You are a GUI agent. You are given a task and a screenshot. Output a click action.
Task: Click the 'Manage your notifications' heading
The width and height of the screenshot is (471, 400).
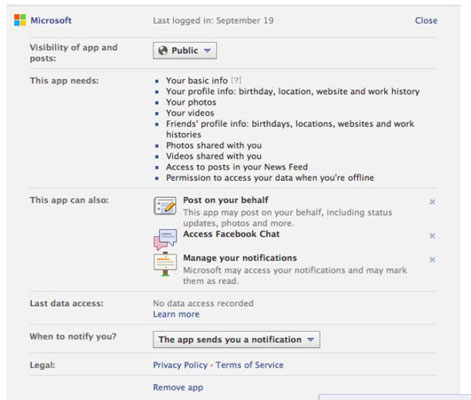tap(240, 258)
